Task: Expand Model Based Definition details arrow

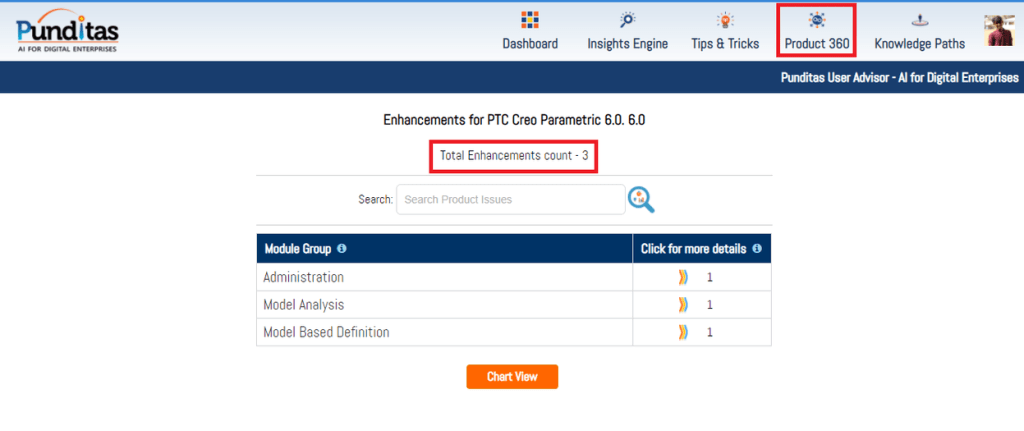Action: click(684, 332)
